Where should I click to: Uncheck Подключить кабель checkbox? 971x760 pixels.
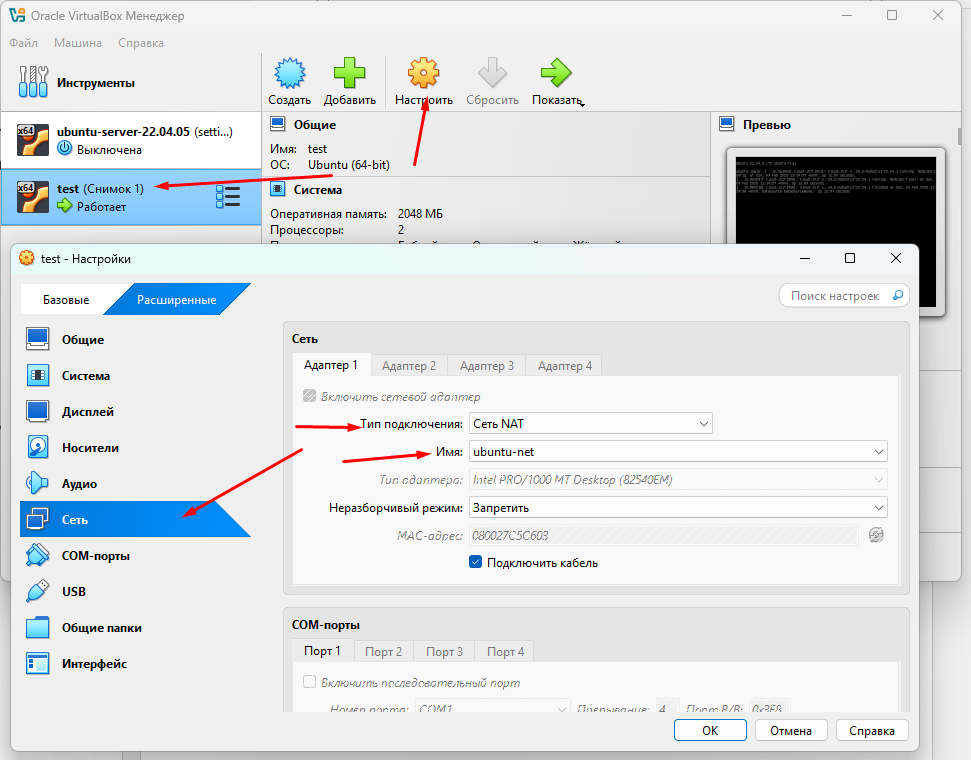[x=475, y=562]
